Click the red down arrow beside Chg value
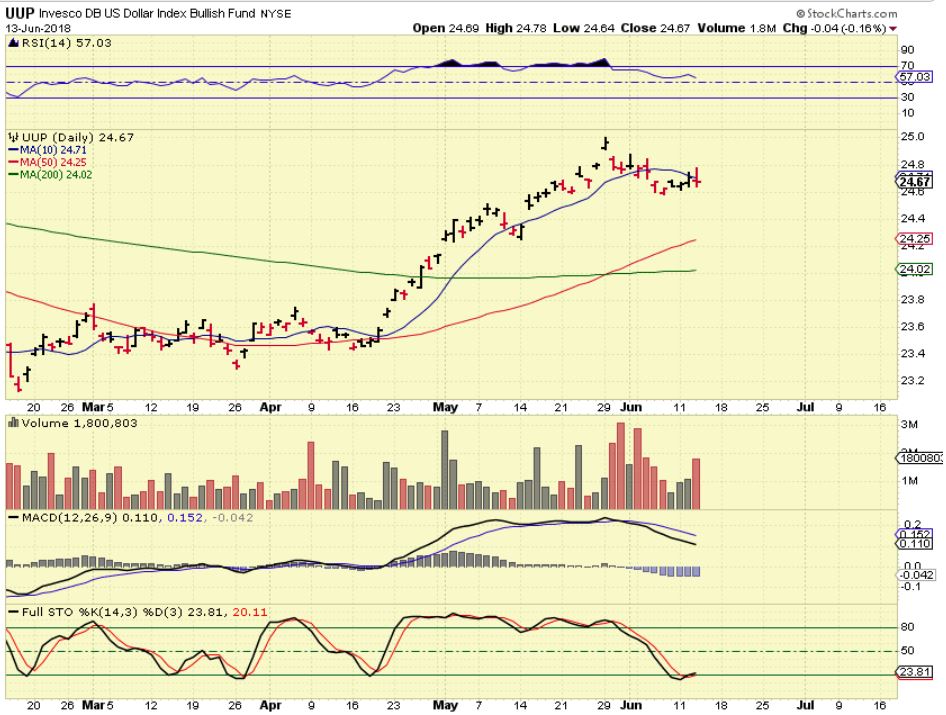The image size is (946, 715). (893, 29)
